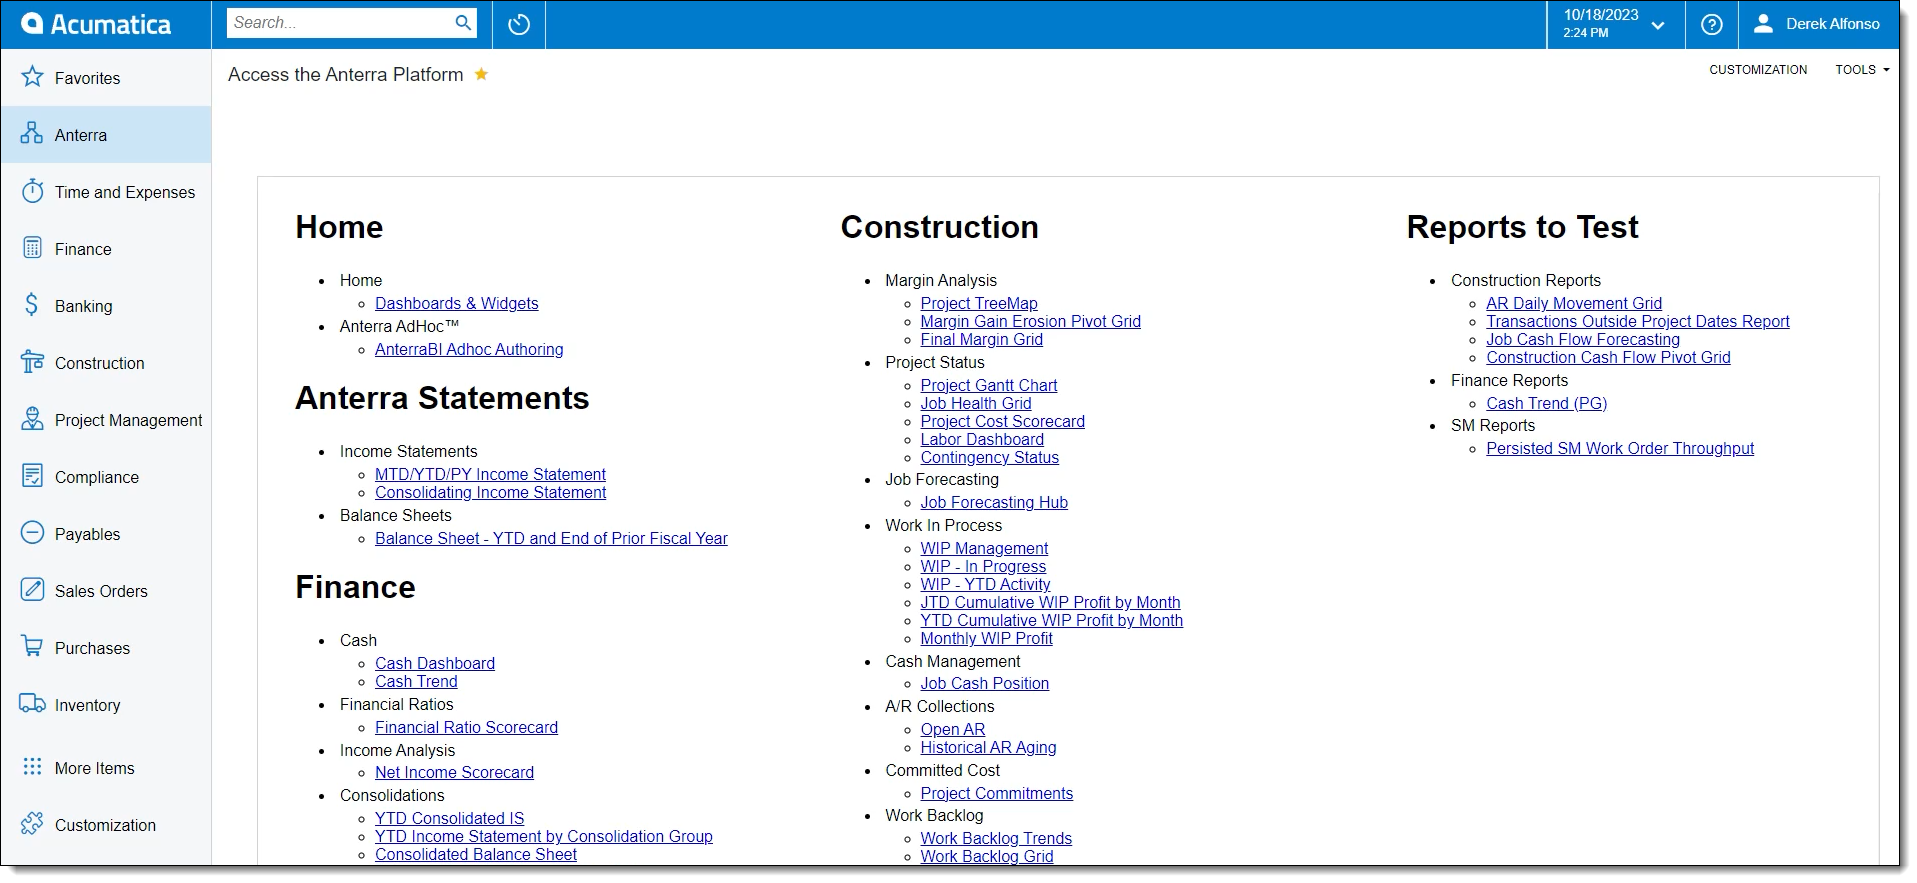Image resolution: width=1917 pixels, height=883 pixels.
Task: Open Final Margin Grid link
Action: click(981, 339)
